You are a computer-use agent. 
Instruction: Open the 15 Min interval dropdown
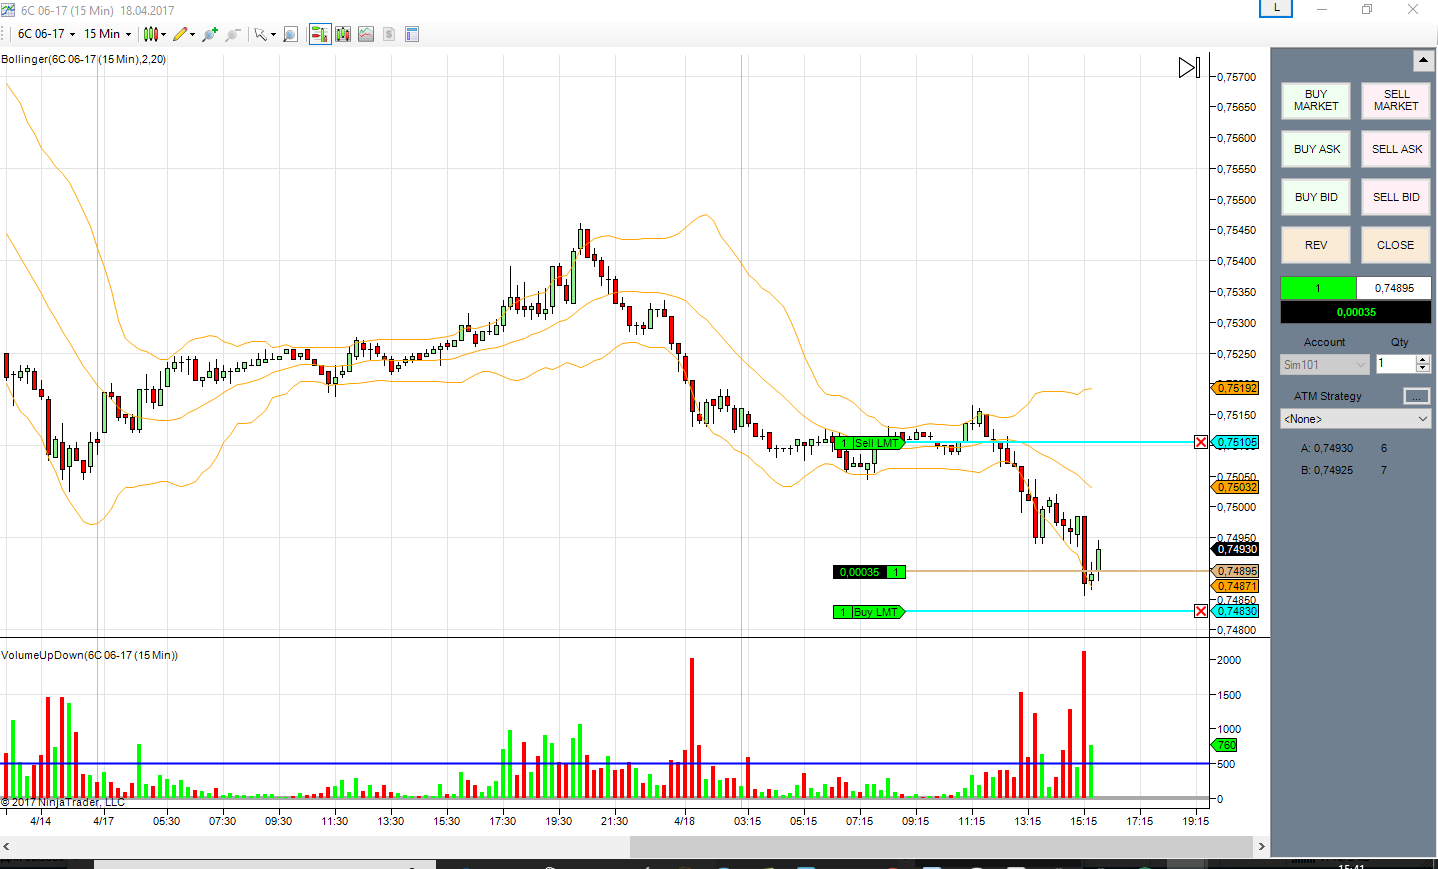pos(107,34)
